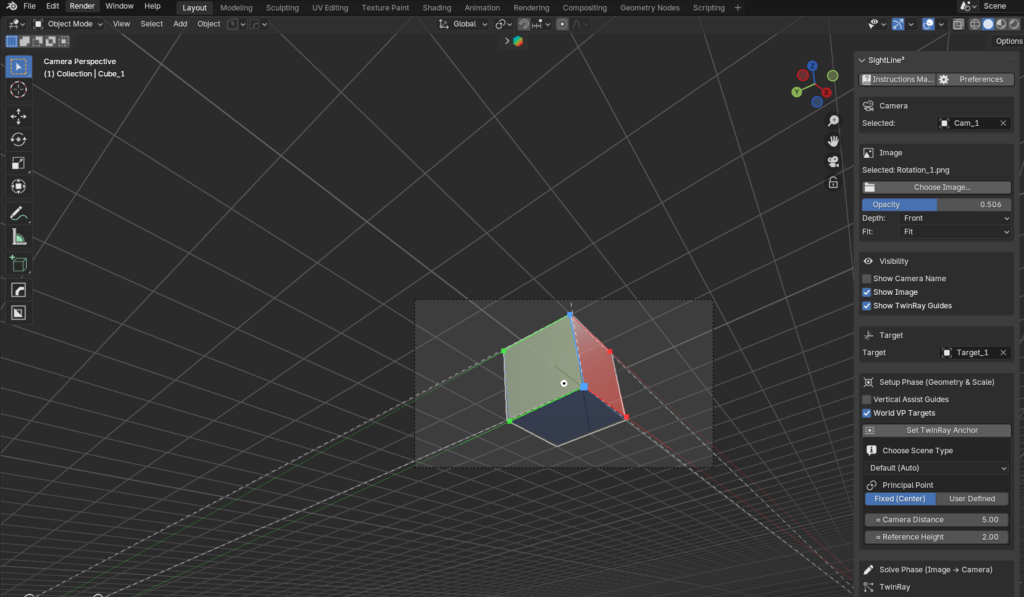Uncheck Show TwinRay Guides
This screenshot has width=1024, height=597.
pos(867,306)
